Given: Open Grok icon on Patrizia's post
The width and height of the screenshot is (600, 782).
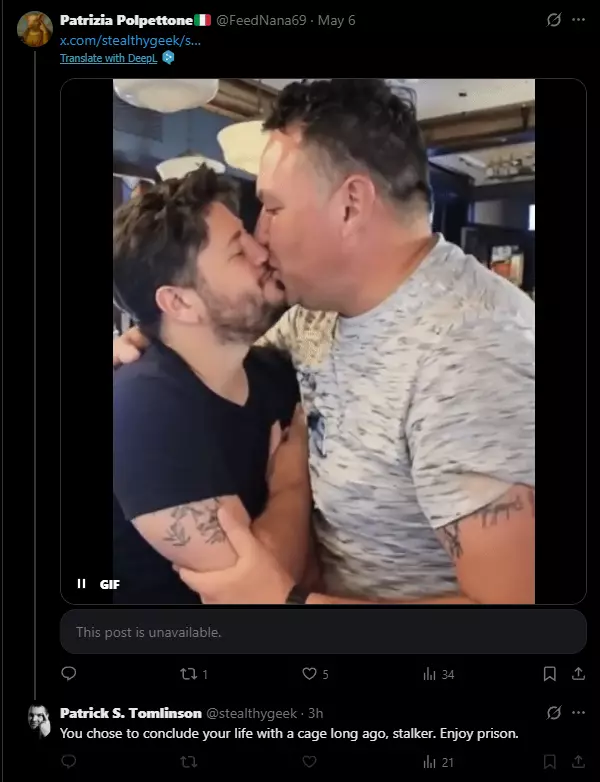Looking at the screenshot, I should 554,20.
